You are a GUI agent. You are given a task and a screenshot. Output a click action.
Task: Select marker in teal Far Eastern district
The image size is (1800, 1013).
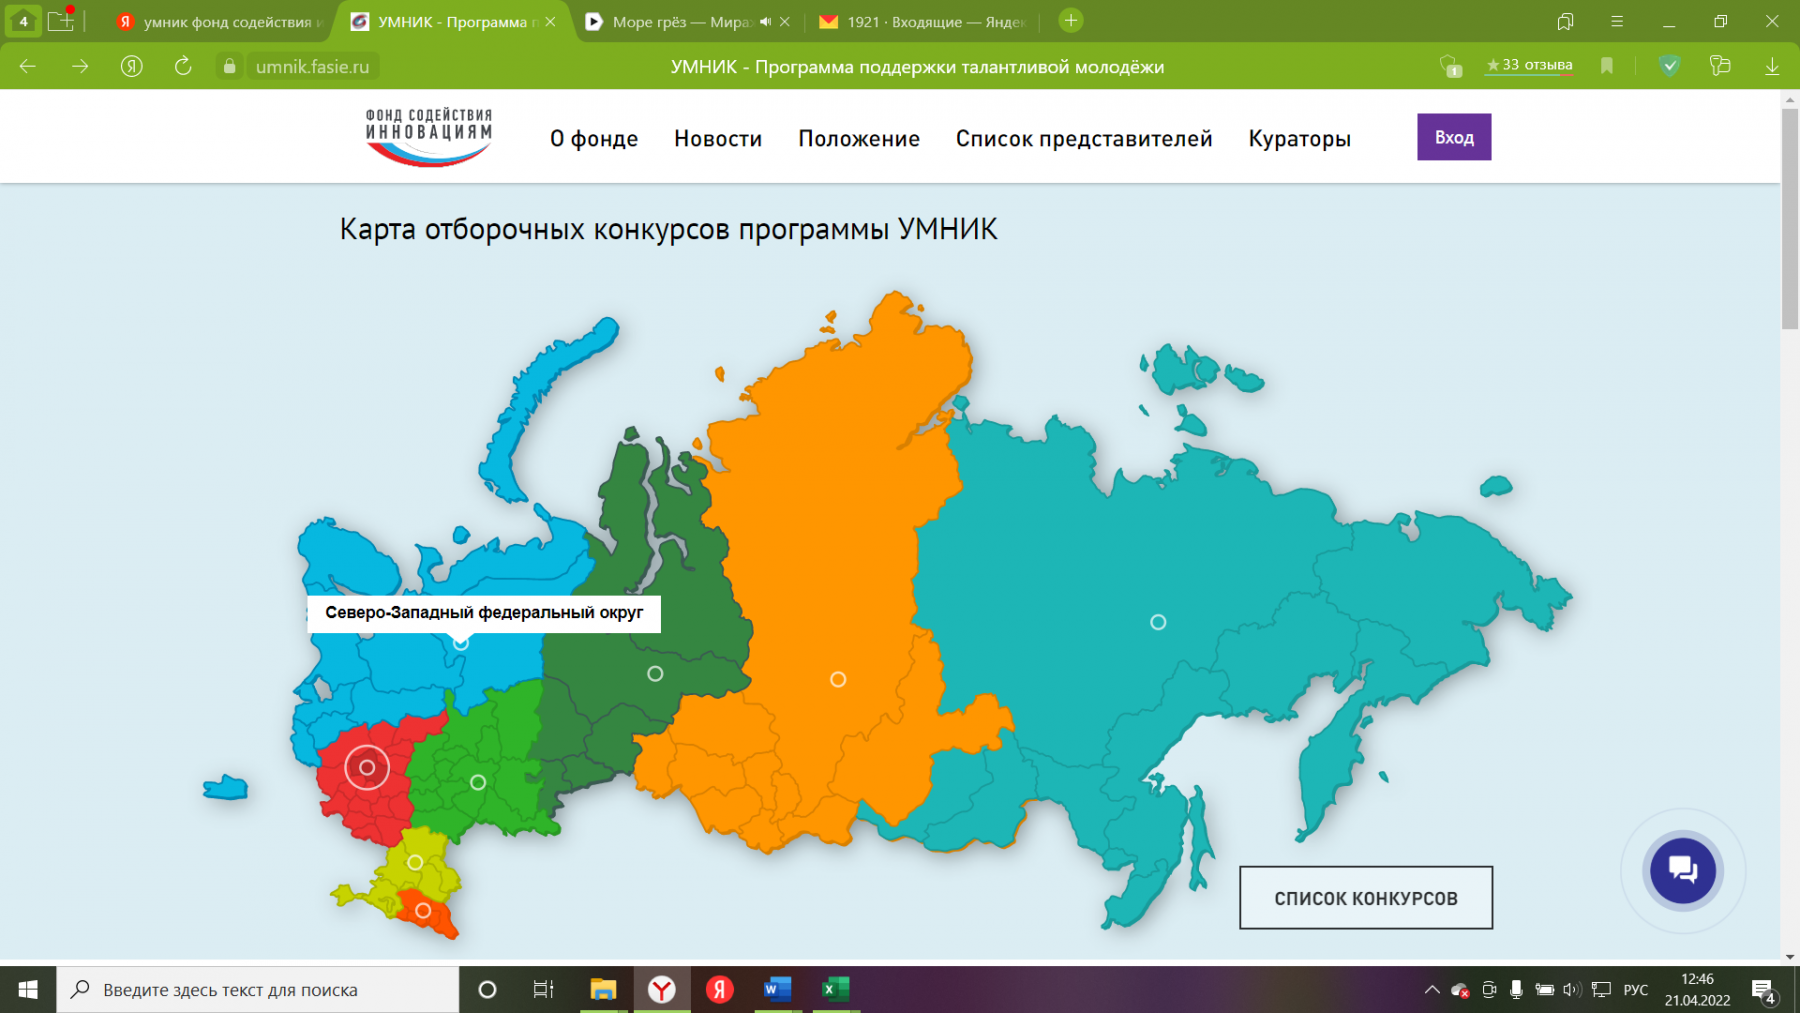point(1158,622)
